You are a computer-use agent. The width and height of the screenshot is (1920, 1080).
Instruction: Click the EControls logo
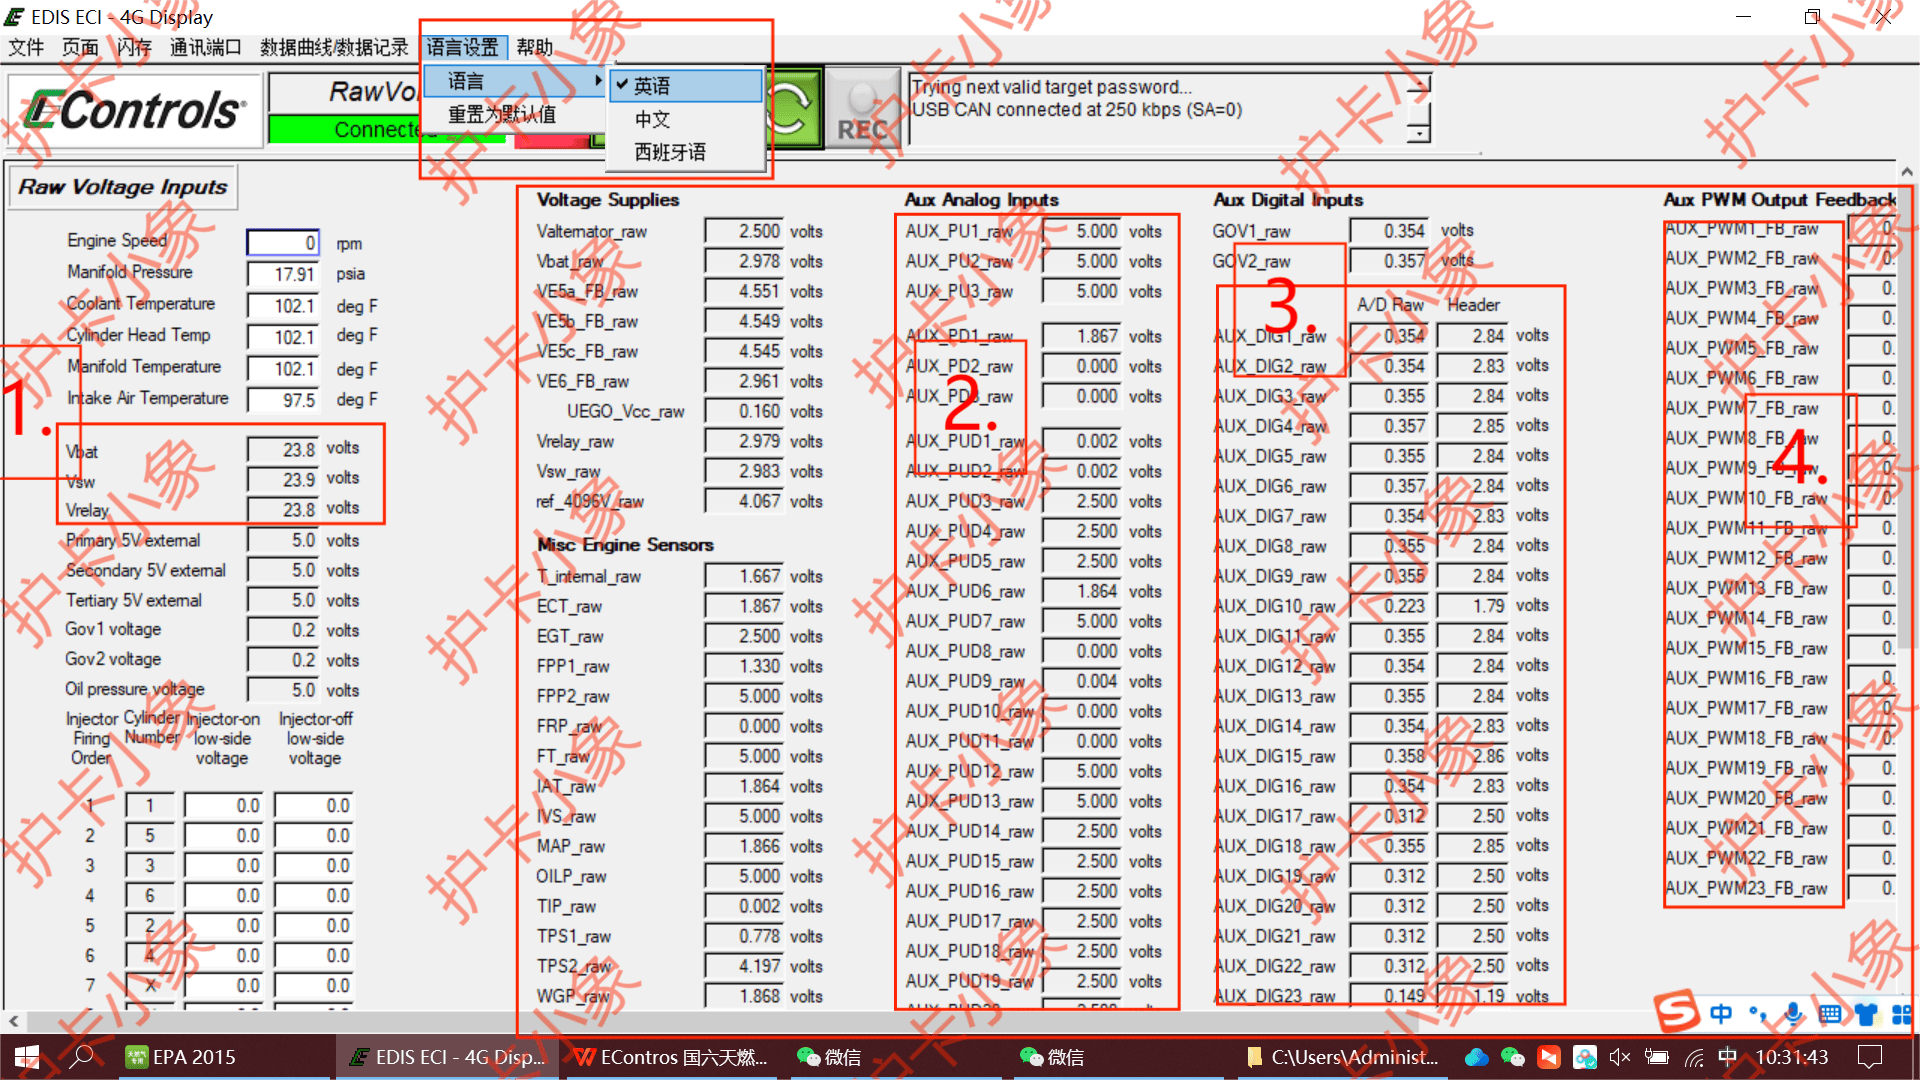pyautogui.click(x=136, y=110)
